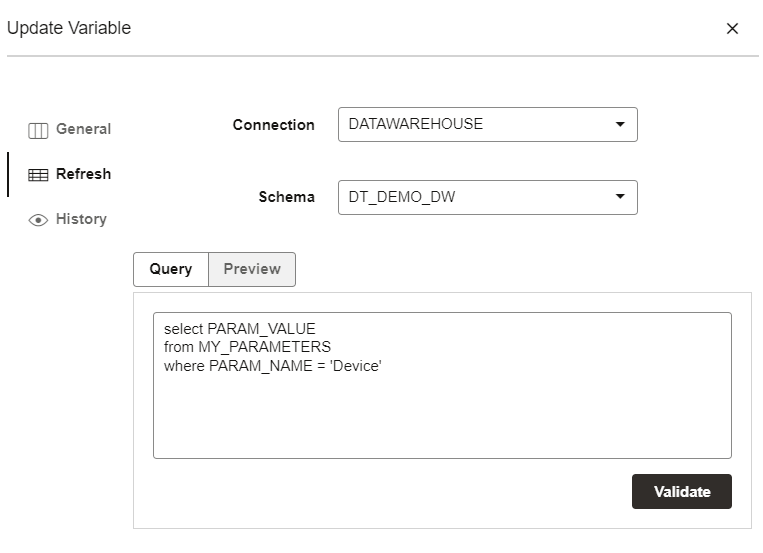This screenshot has width=763, height=553.
Task: Click the 'where PARAM_NAME' query line
Action: coord(273,366)
